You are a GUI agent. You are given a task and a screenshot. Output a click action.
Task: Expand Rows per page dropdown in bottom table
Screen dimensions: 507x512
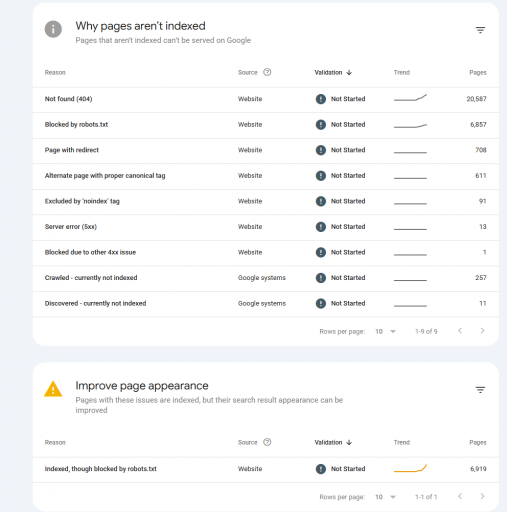click(x=386, y=497)
